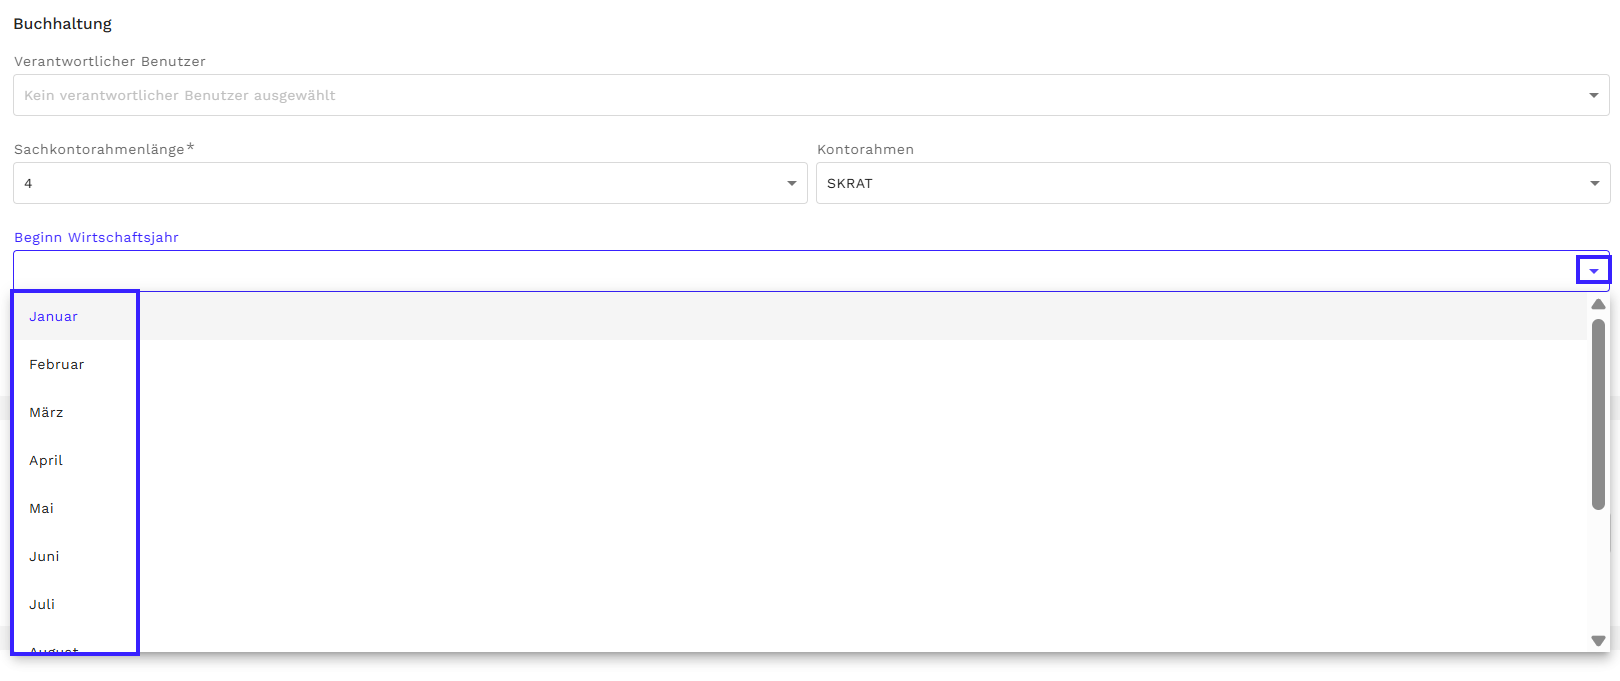This screenshot has height=681, width=1620.
Task: Select Juni month option
Action: click(44, 556)
